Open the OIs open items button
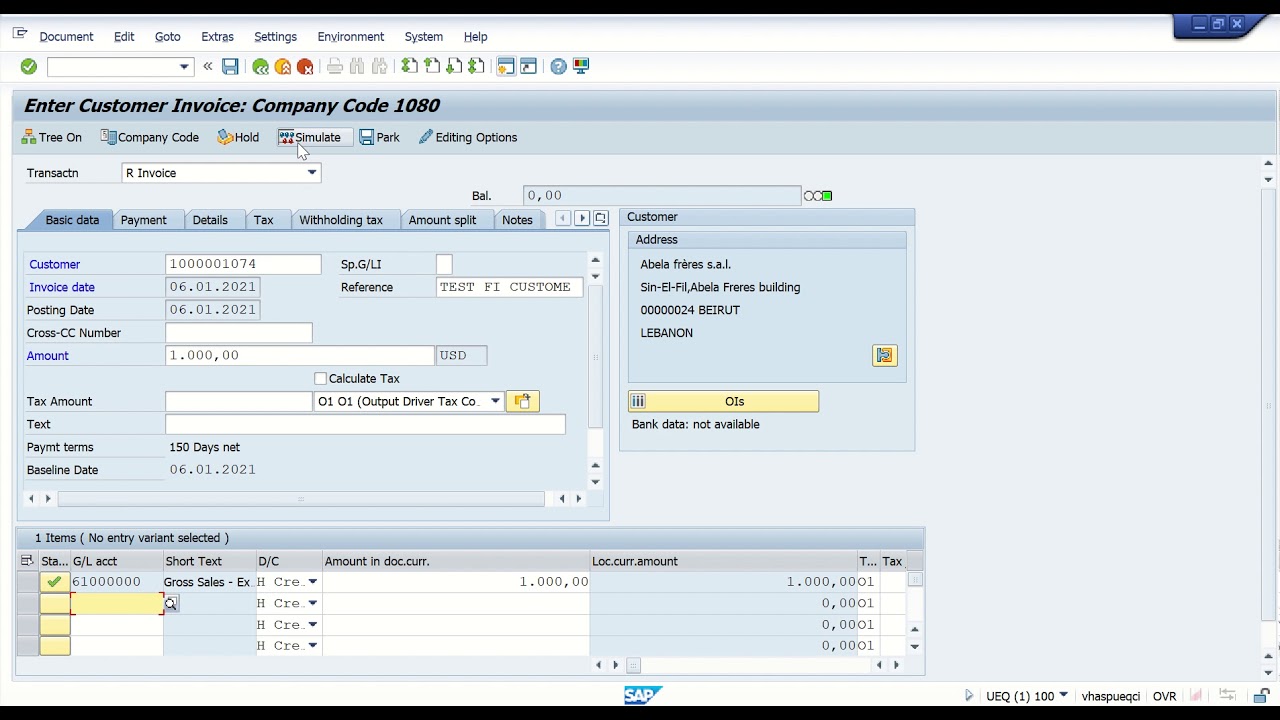 click(x=723, y=401)
